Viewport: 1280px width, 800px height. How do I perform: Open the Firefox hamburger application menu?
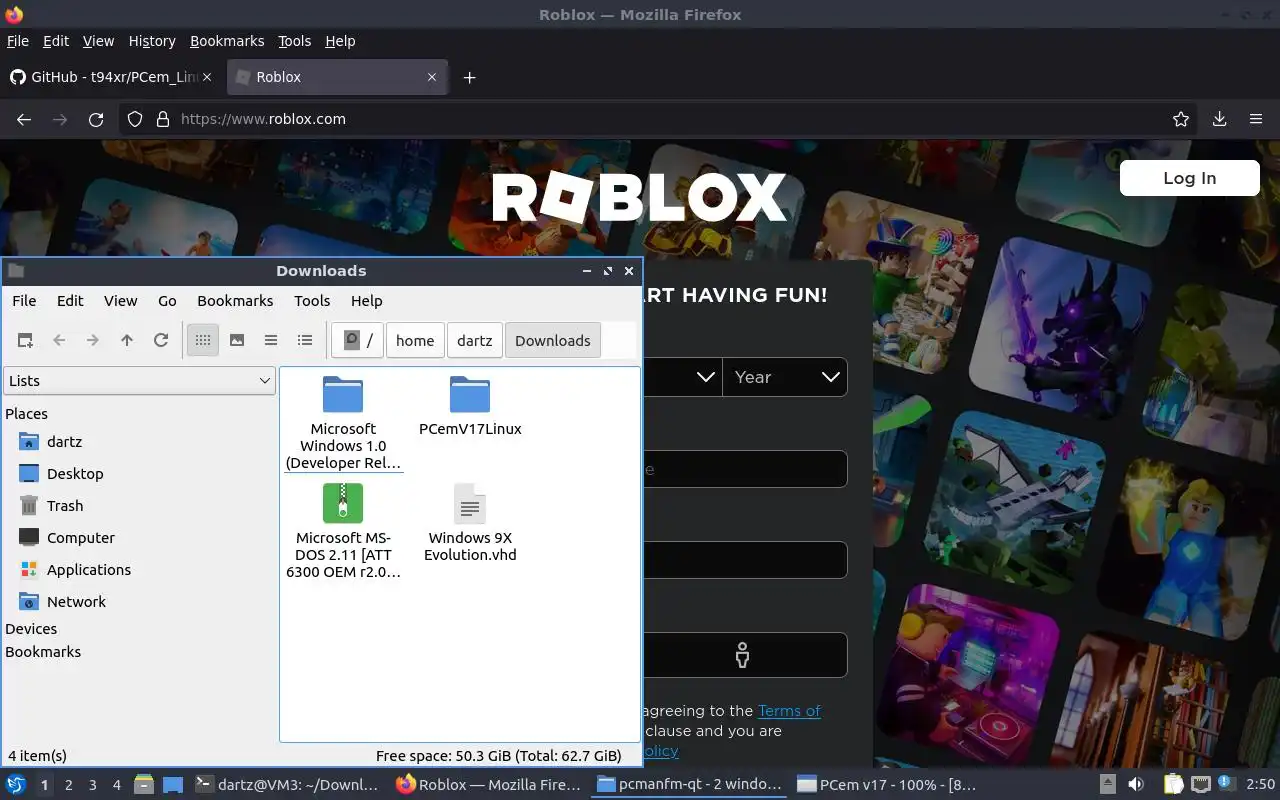tap(1256, 119)
